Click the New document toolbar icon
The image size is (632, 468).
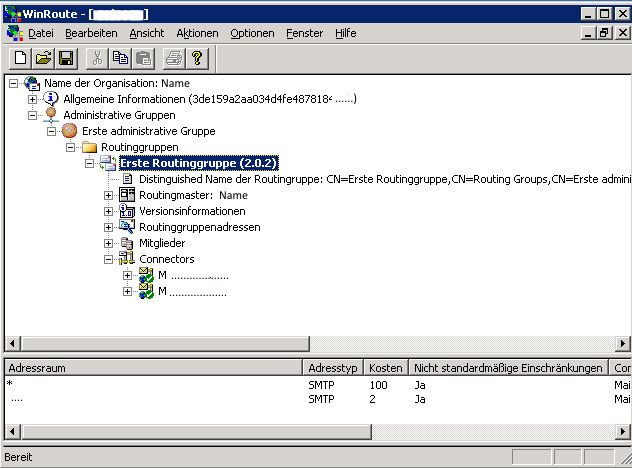tap(21, 58)
